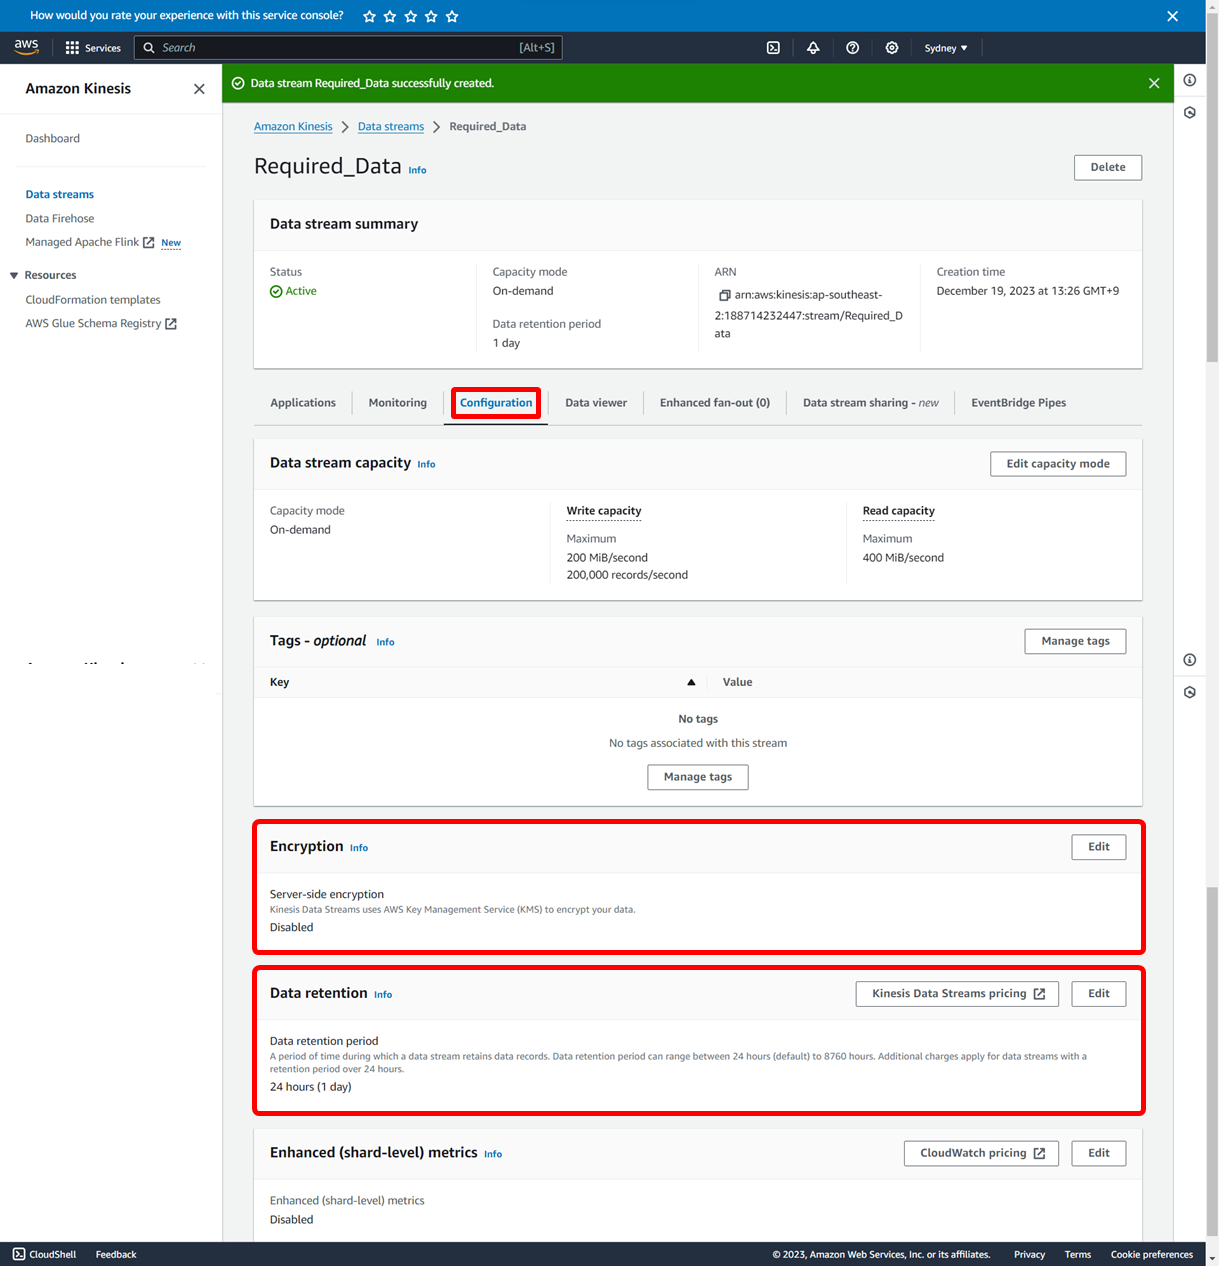Click the search magnifier icon
The width and height of the screenshot is (1219, 1266).
click(x=149, y=48)
